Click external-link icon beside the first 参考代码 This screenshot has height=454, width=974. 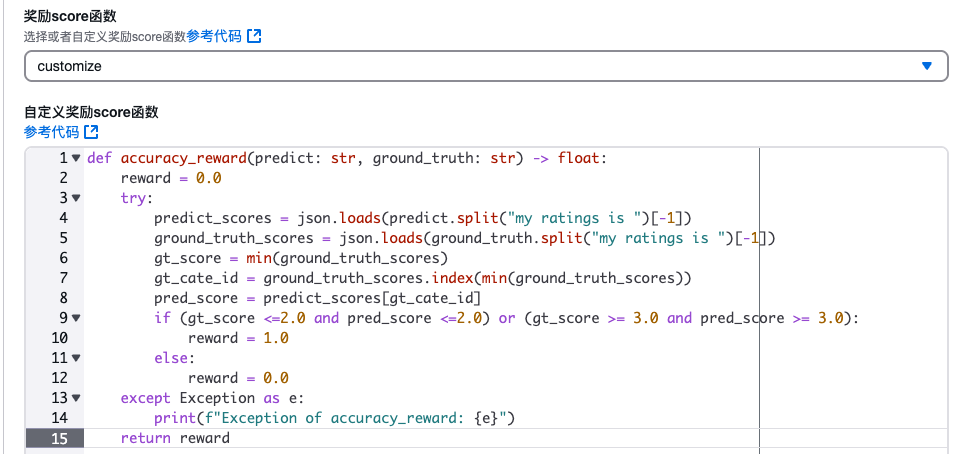(x=254, y=36)
